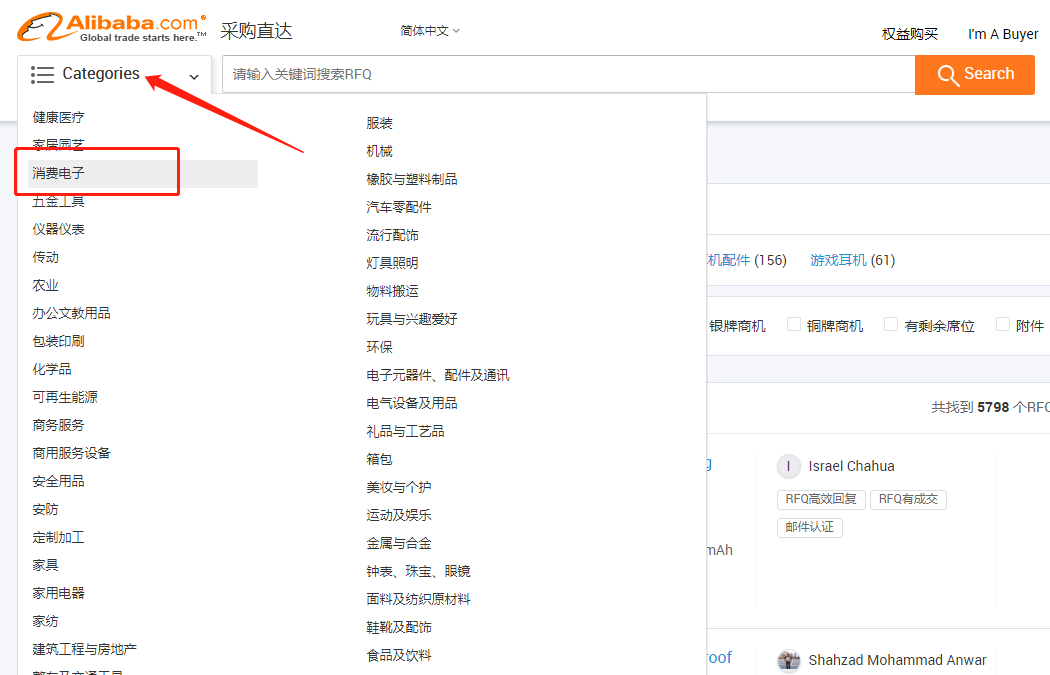Click the RFQ高效回复 tag

tap(821, 499)
